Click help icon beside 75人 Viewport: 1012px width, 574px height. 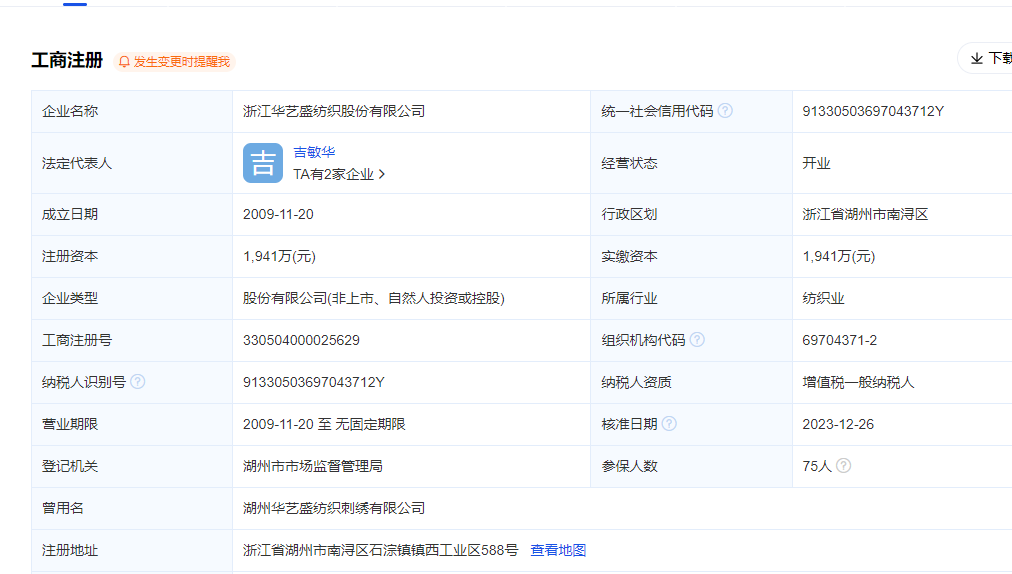tap(844, 466)
